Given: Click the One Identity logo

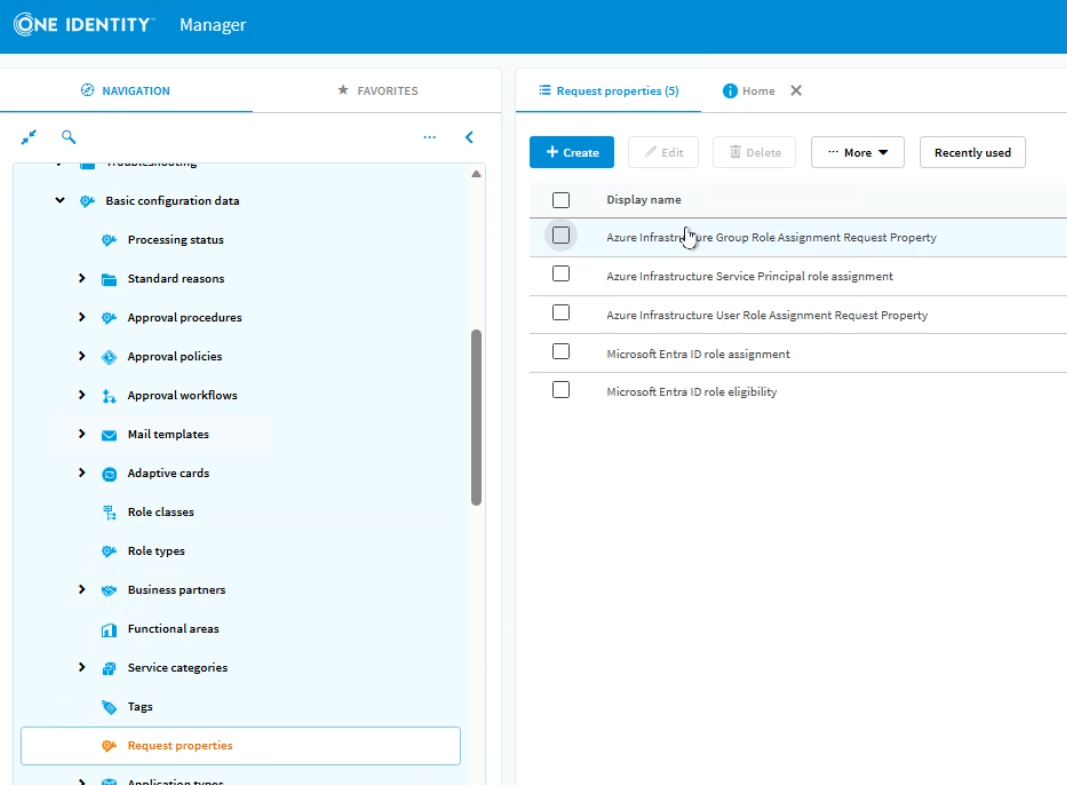Looking at the screenshot, I should 84,24.
